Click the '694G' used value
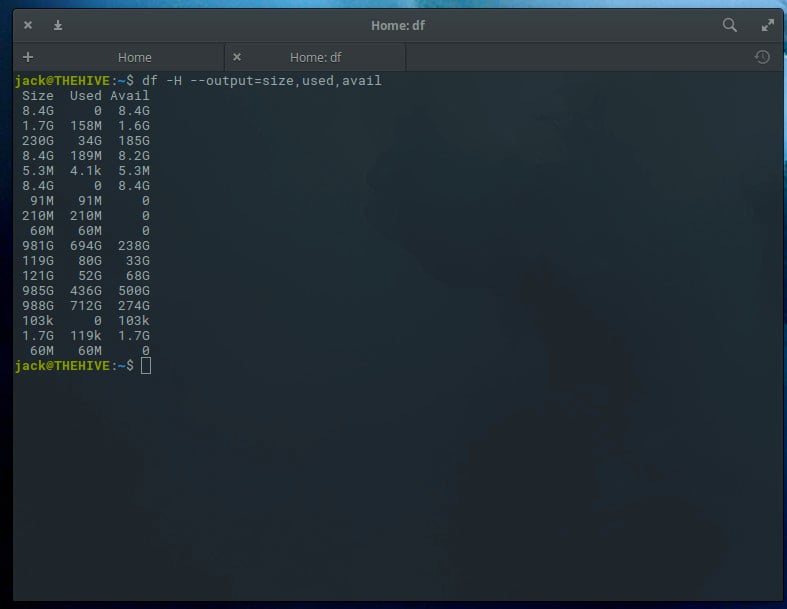787x609 pixels. (85, 246)
